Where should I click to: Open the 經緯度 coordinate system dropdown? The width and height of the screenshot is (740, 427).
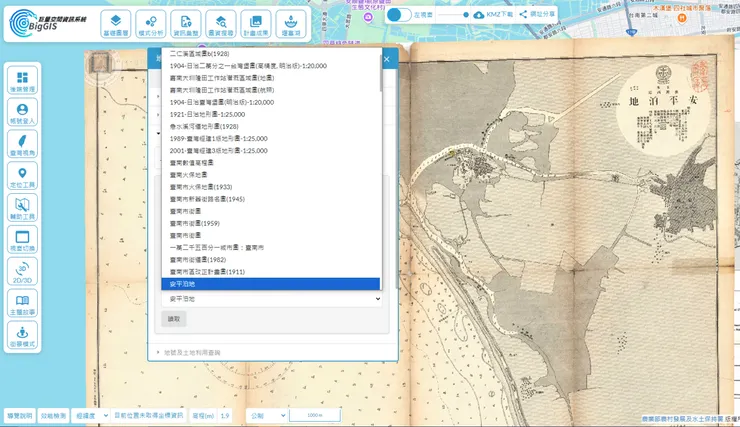coord(90,416)
